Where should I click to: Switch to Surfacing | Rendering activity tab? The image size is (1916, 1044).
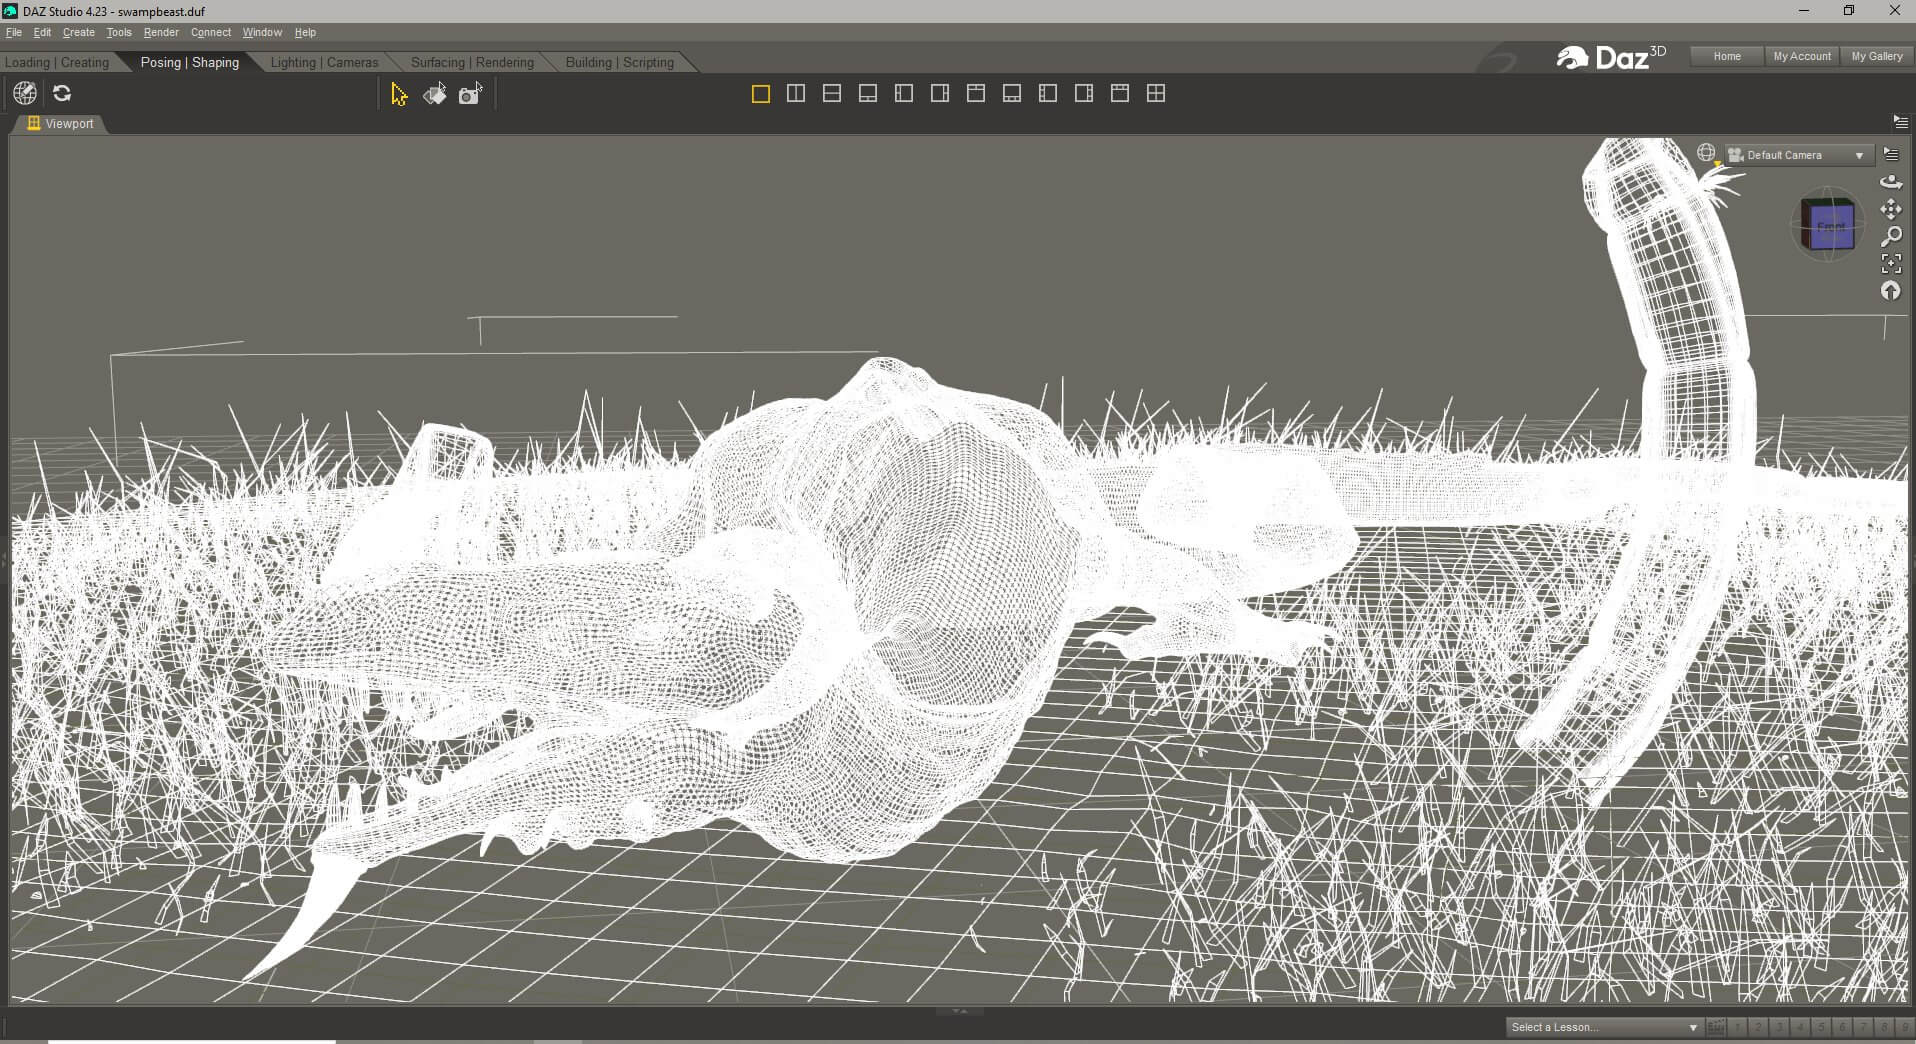coord(472,62)
